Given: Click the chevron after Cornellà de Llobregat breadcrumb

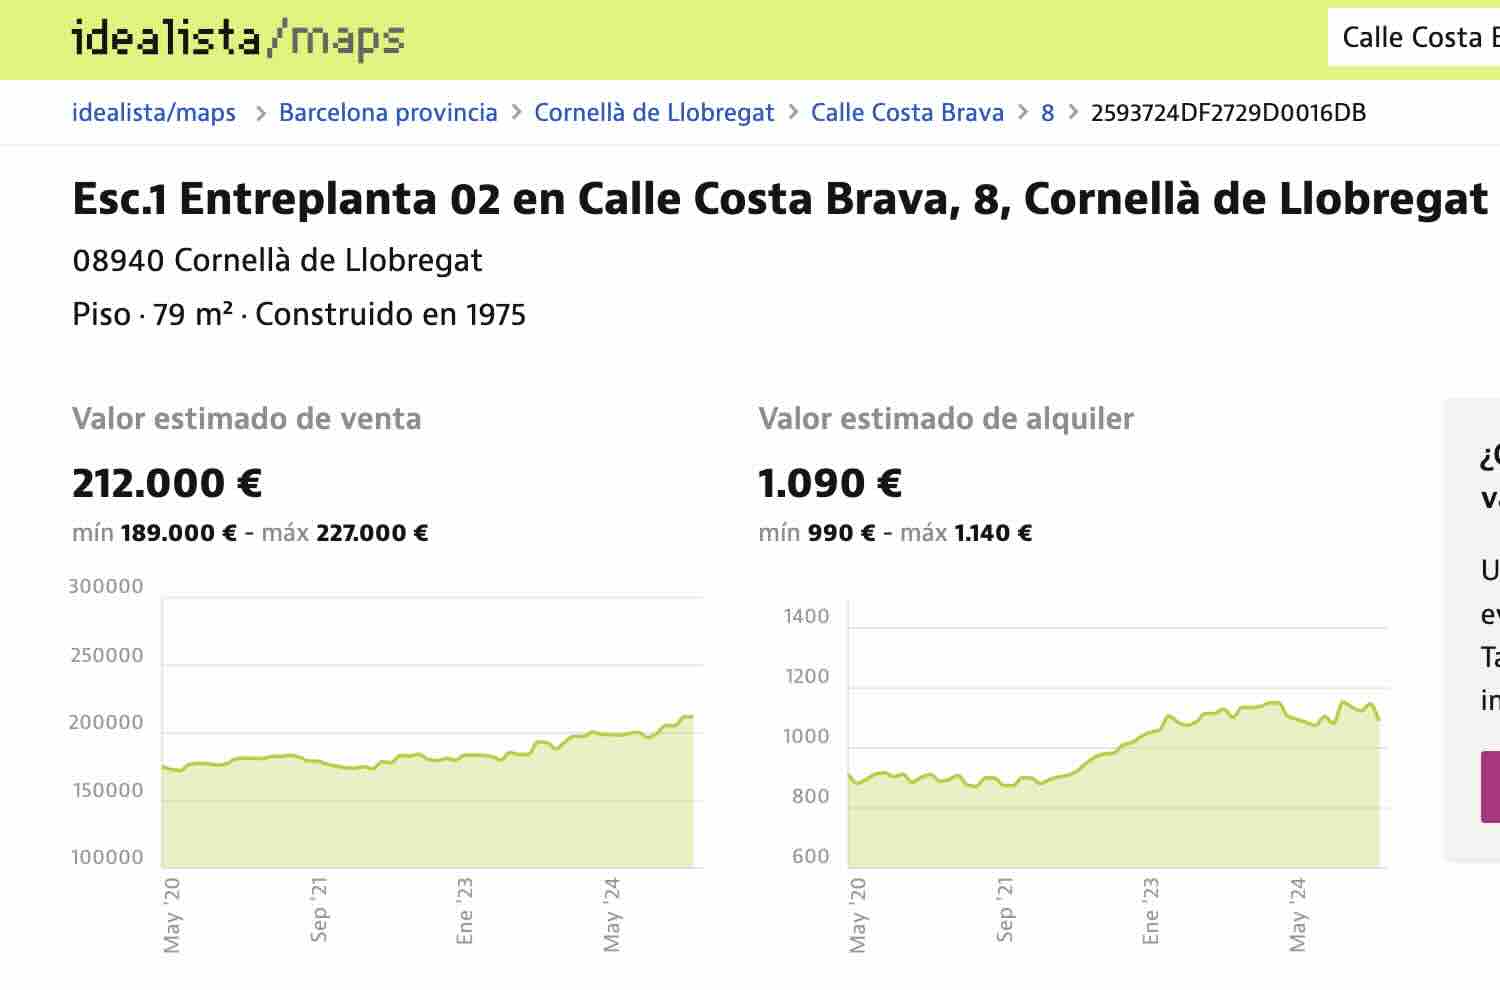Looking at the screenshot, I should tap(793, 113).
